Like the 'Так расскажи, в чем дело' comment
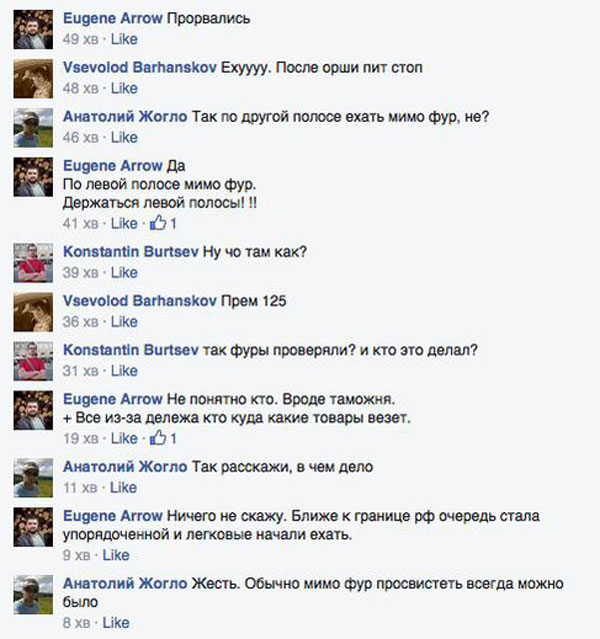600x639 pixels. (123, 487)
